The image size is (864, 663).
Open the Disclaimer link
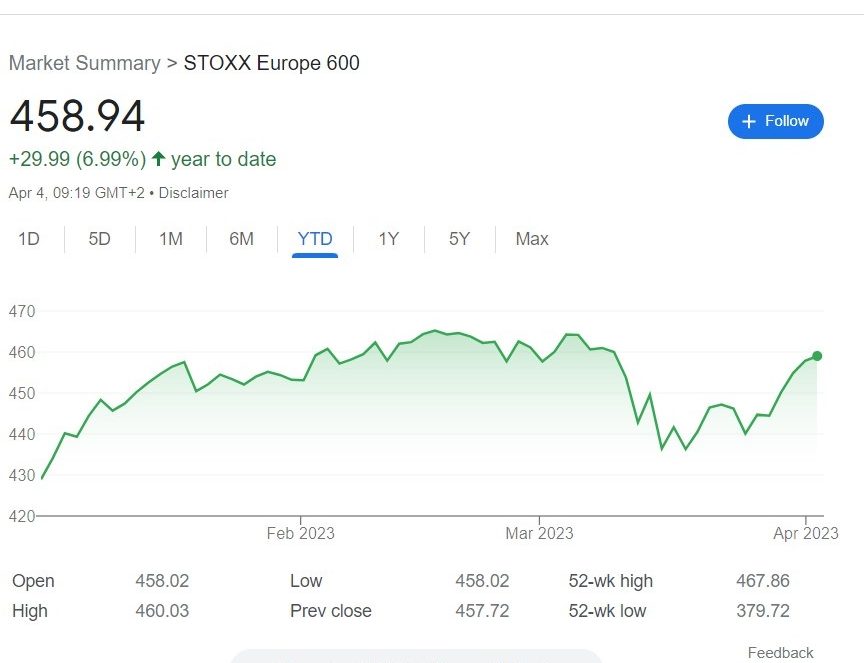pyautogui.click(x=193, y=193)
